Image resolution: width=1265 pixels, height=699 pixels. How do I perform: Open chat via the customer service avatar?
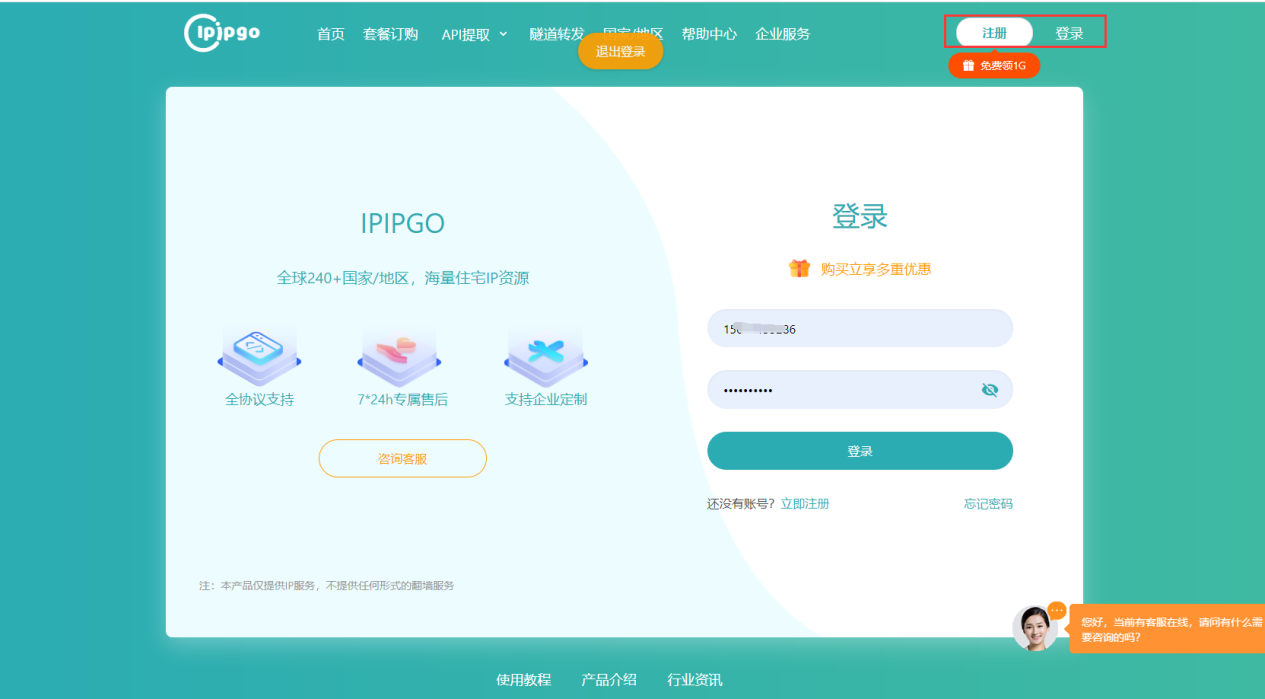pyautogui.click(x=1035, y=629)
